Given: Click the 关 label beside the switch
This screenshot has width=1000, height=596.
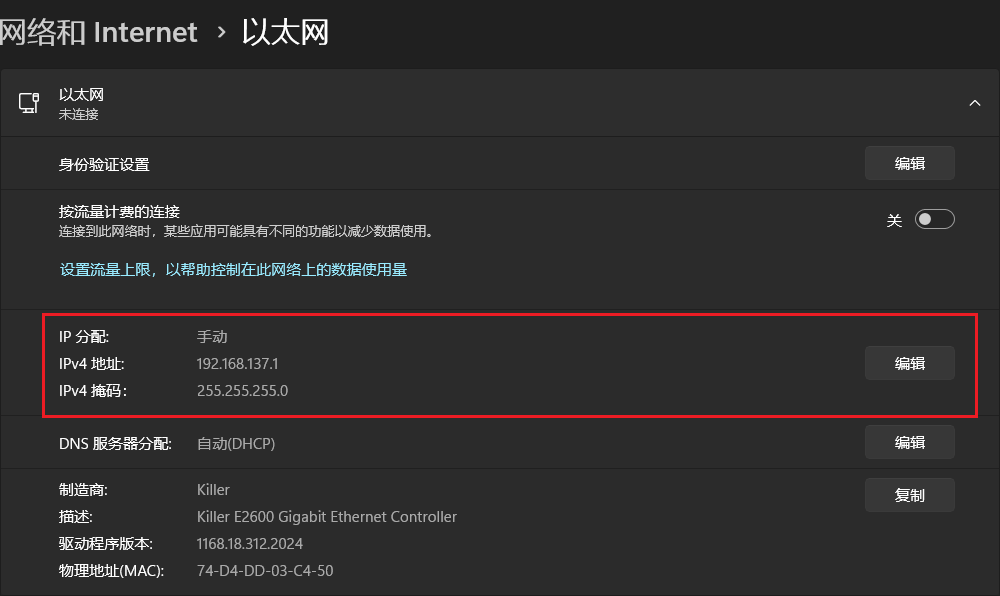Looking at the screenshot, I should click(x=894, y=221).
